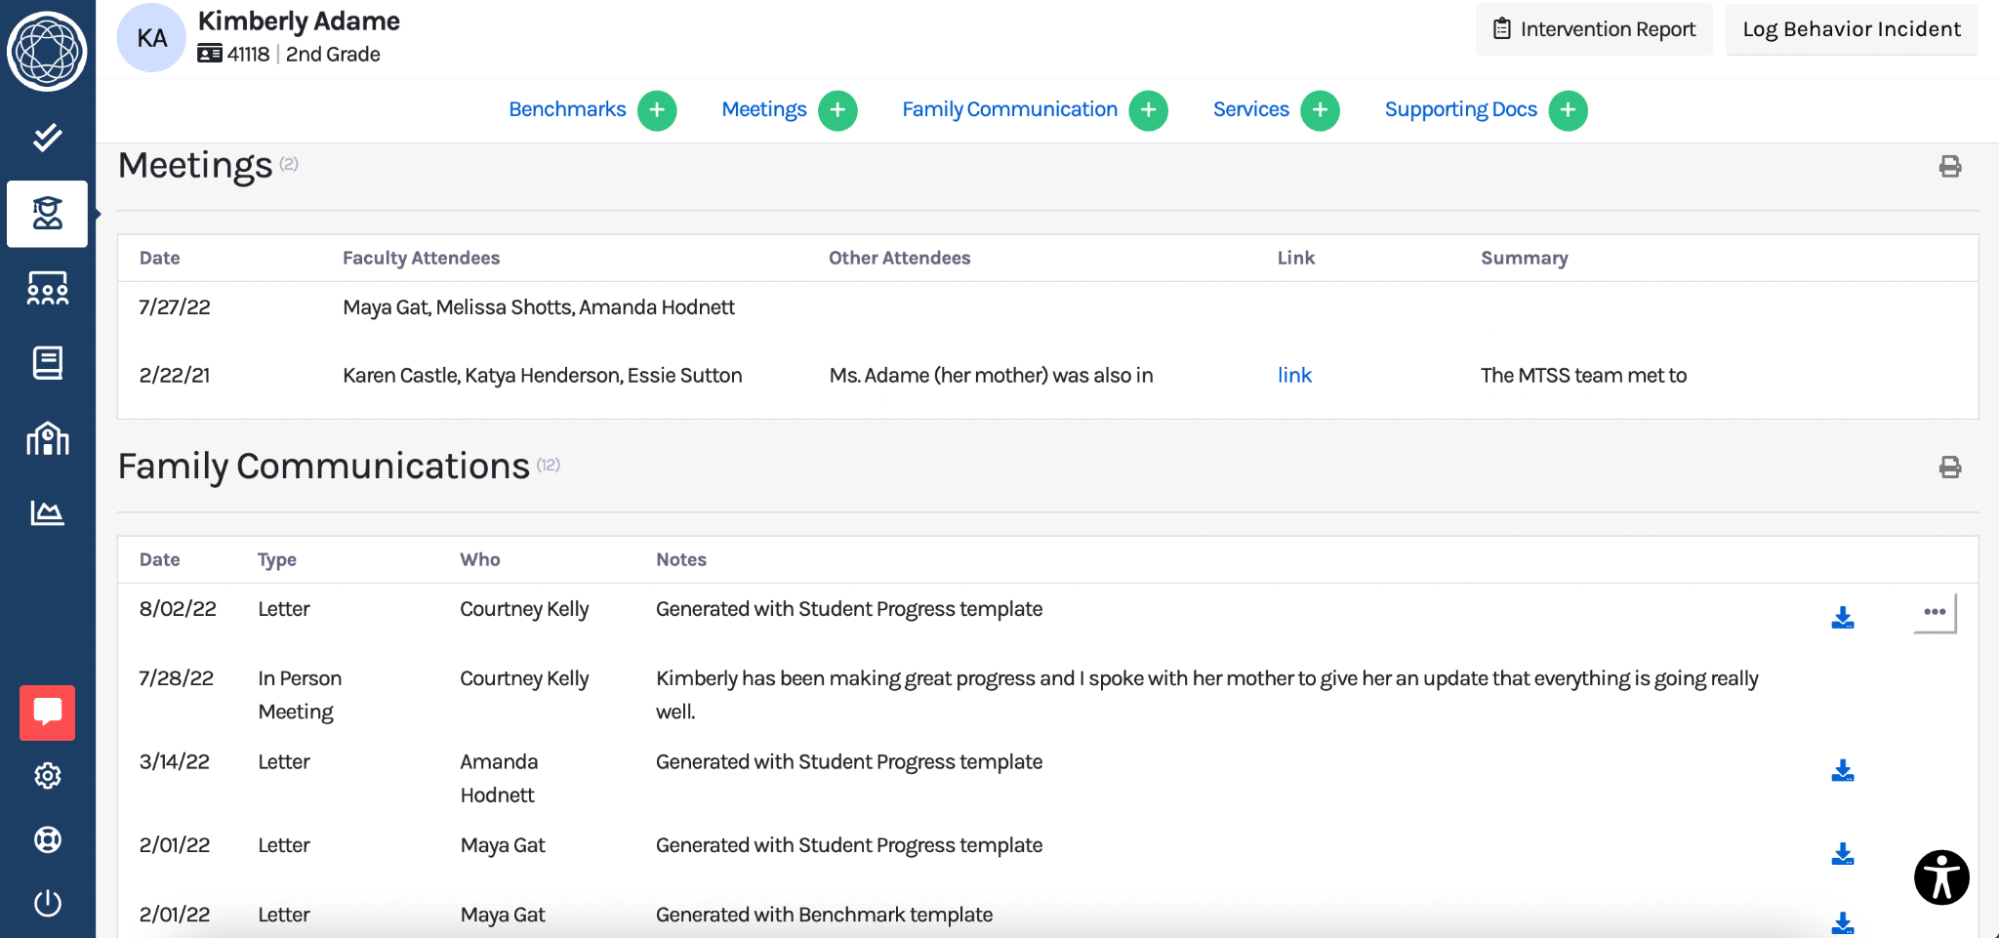Open the settings gear in sidebar
1999x939 pixels.
coord(47,776)
